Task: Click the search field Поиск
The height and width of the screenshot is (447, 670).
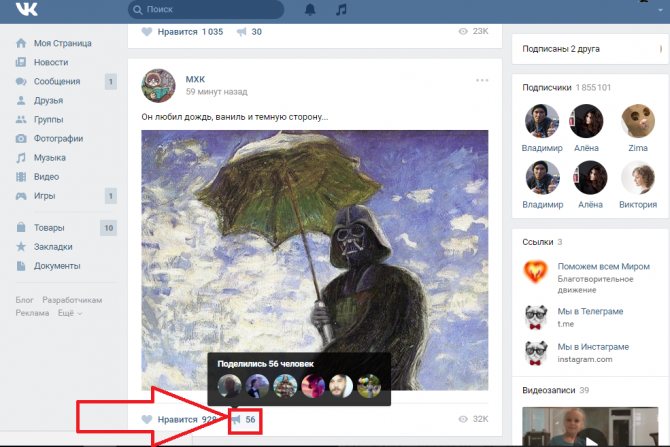Action: coord(206,9)
